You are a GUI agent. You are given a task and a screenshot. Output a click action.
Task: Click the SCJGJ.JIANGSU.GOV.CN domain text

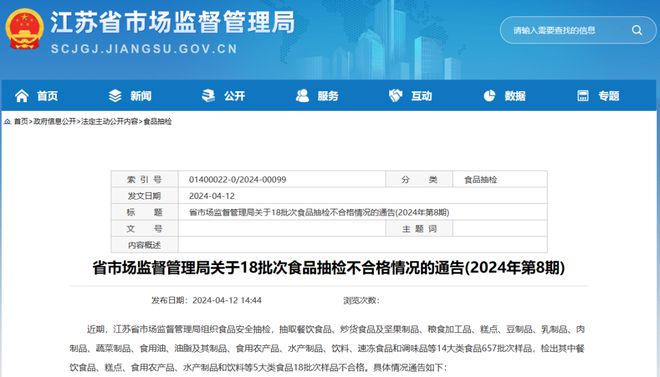point(144,49)
